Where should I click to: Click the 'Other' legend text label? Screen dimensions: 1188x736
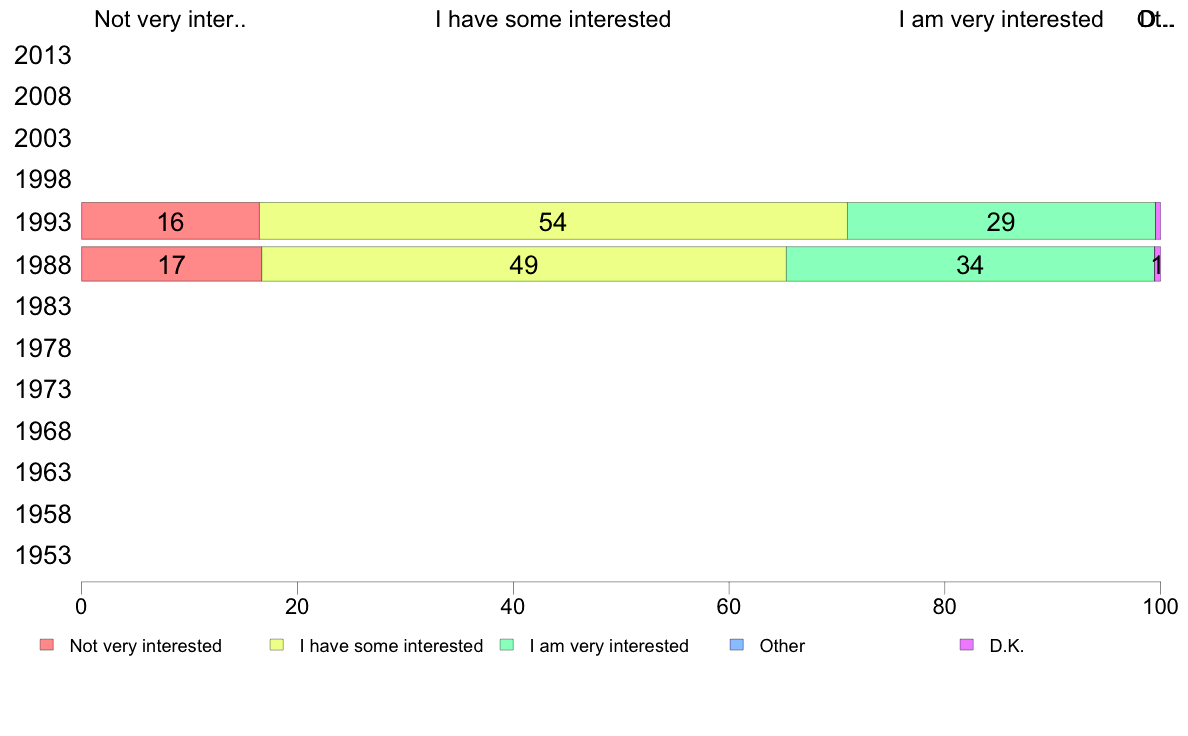click(782, 646)
